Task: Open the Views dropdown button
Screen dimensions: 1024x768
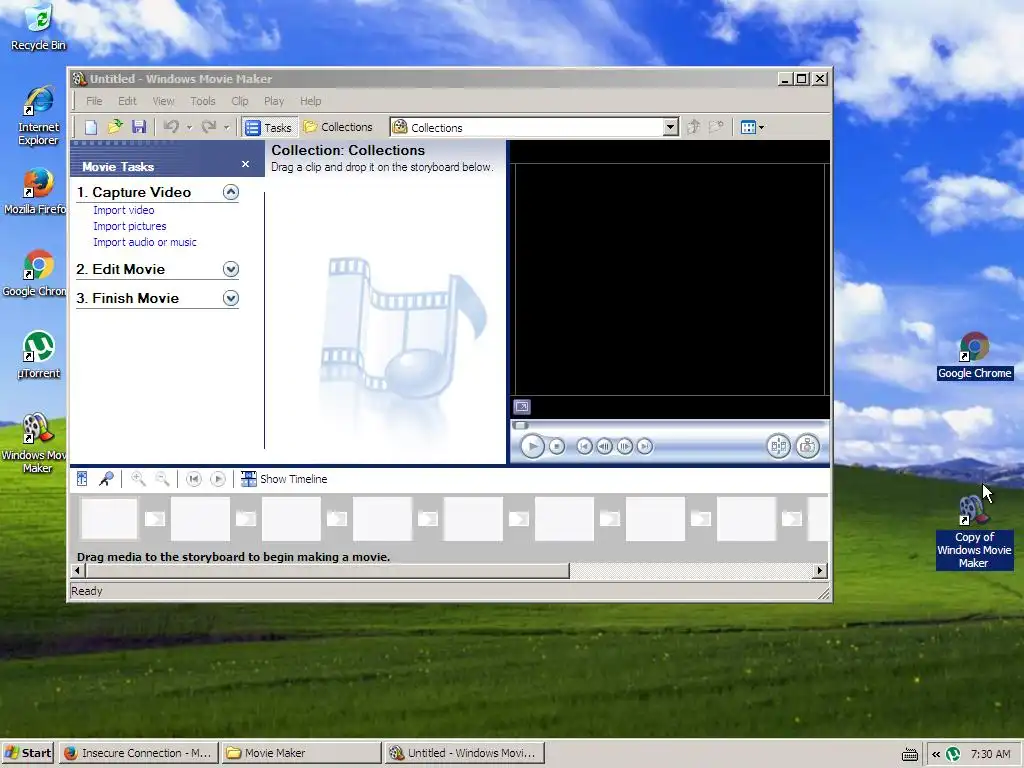Action: [752, 127]
